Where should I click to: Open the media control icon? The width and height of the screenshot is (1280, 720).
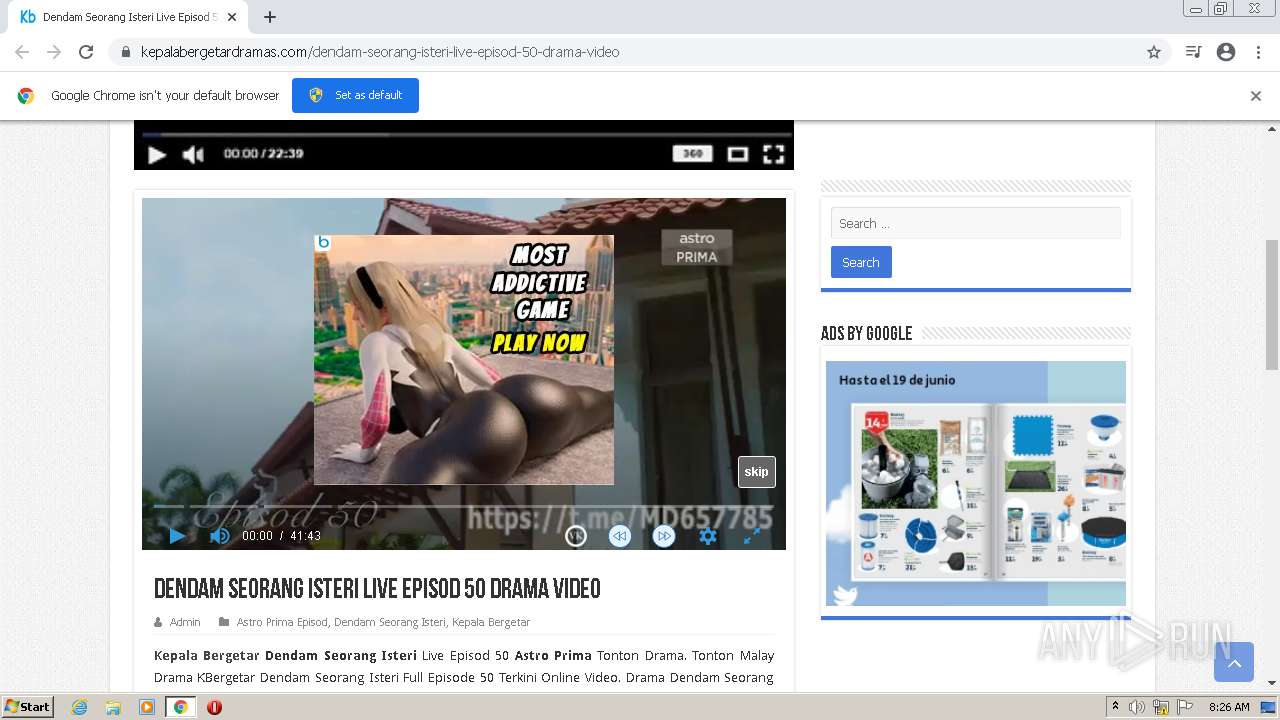1193,52
